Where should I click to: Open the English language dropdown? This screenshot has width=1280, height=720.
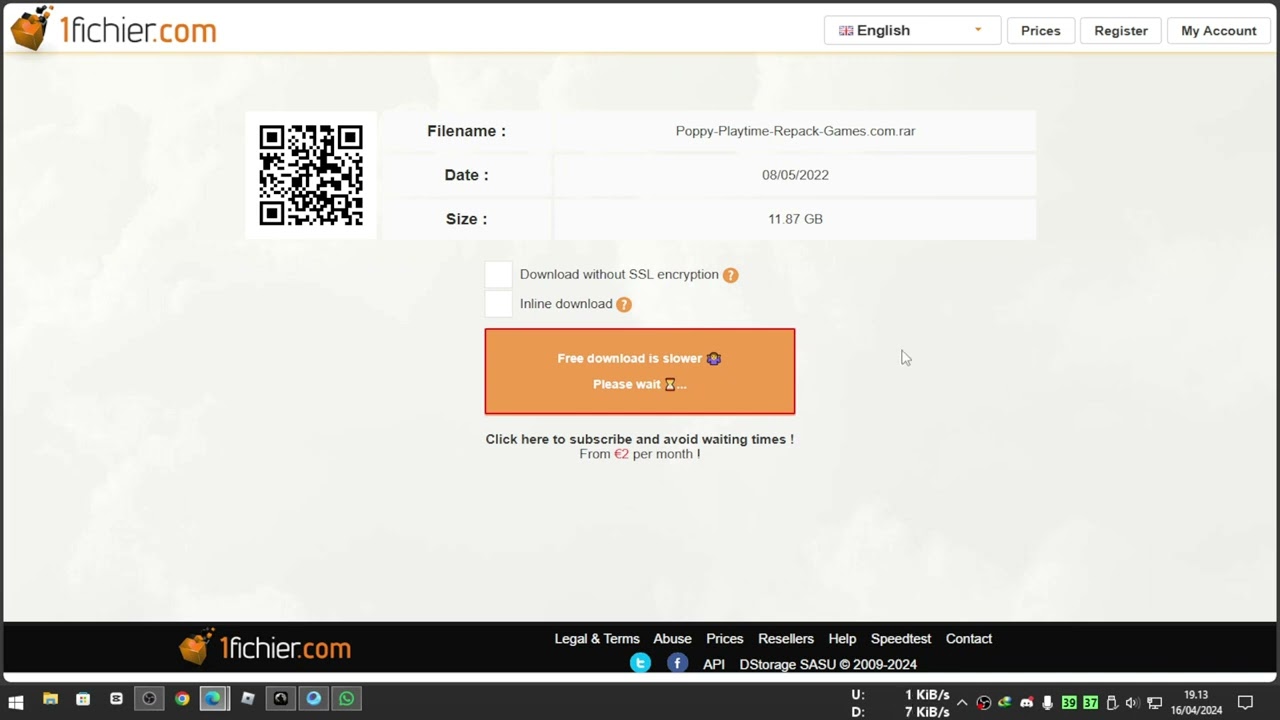[912, 30]
